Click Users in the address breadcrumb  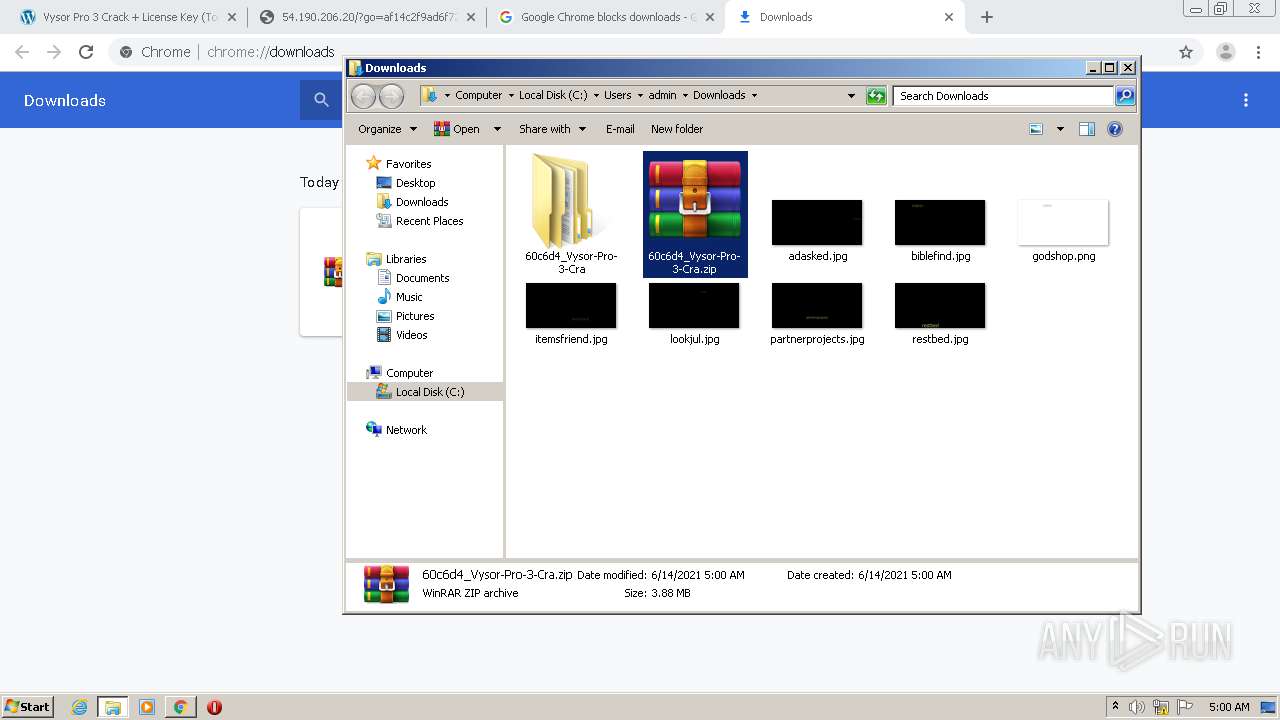click(x=617, y=96)
